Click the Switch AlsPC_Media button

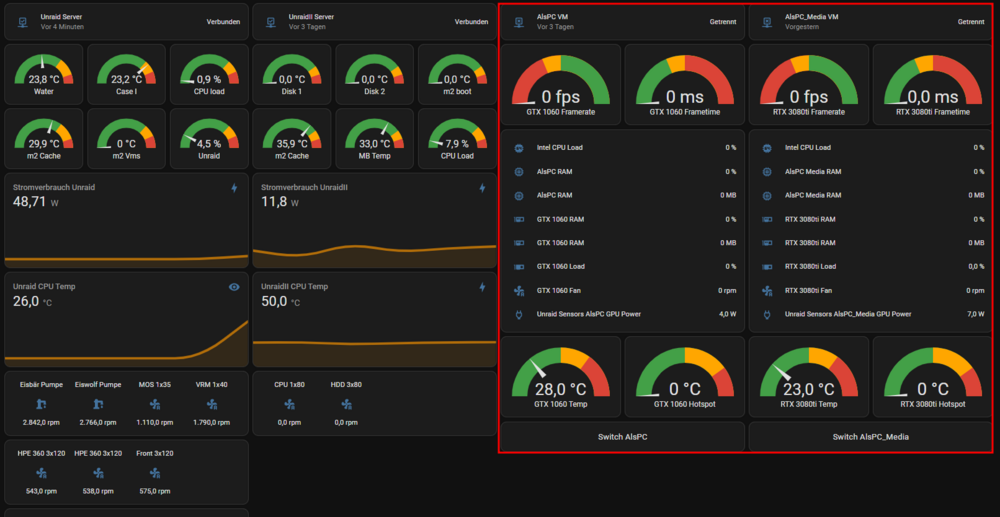(871, 437)
